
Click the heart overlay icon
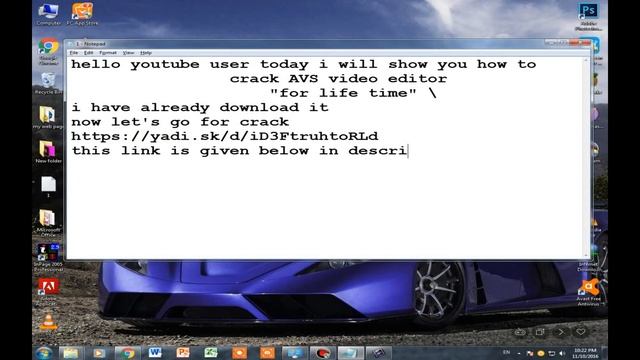pos(580,332)
